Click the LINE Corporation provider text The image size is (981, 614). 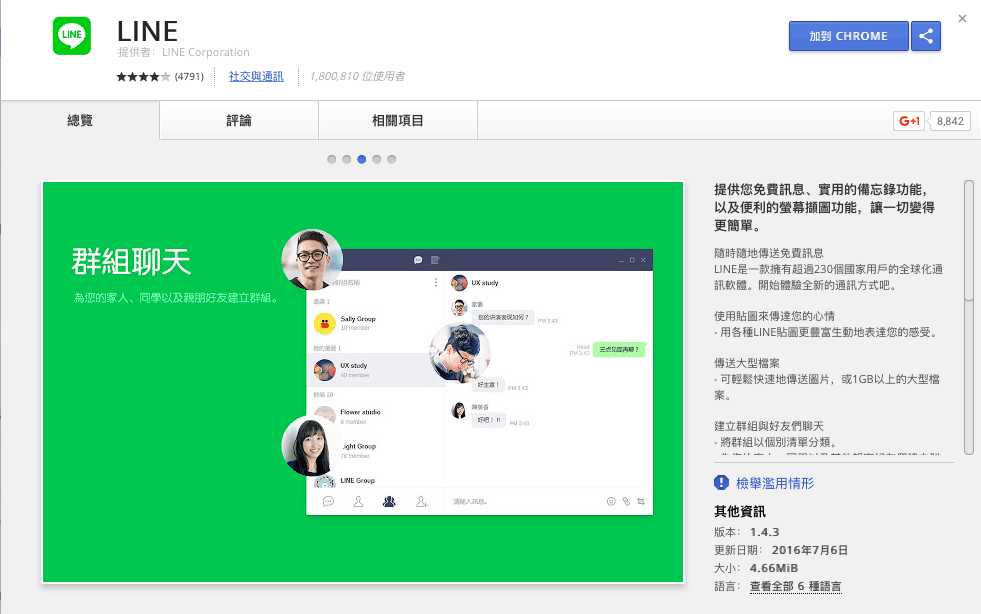click(206, 53)
